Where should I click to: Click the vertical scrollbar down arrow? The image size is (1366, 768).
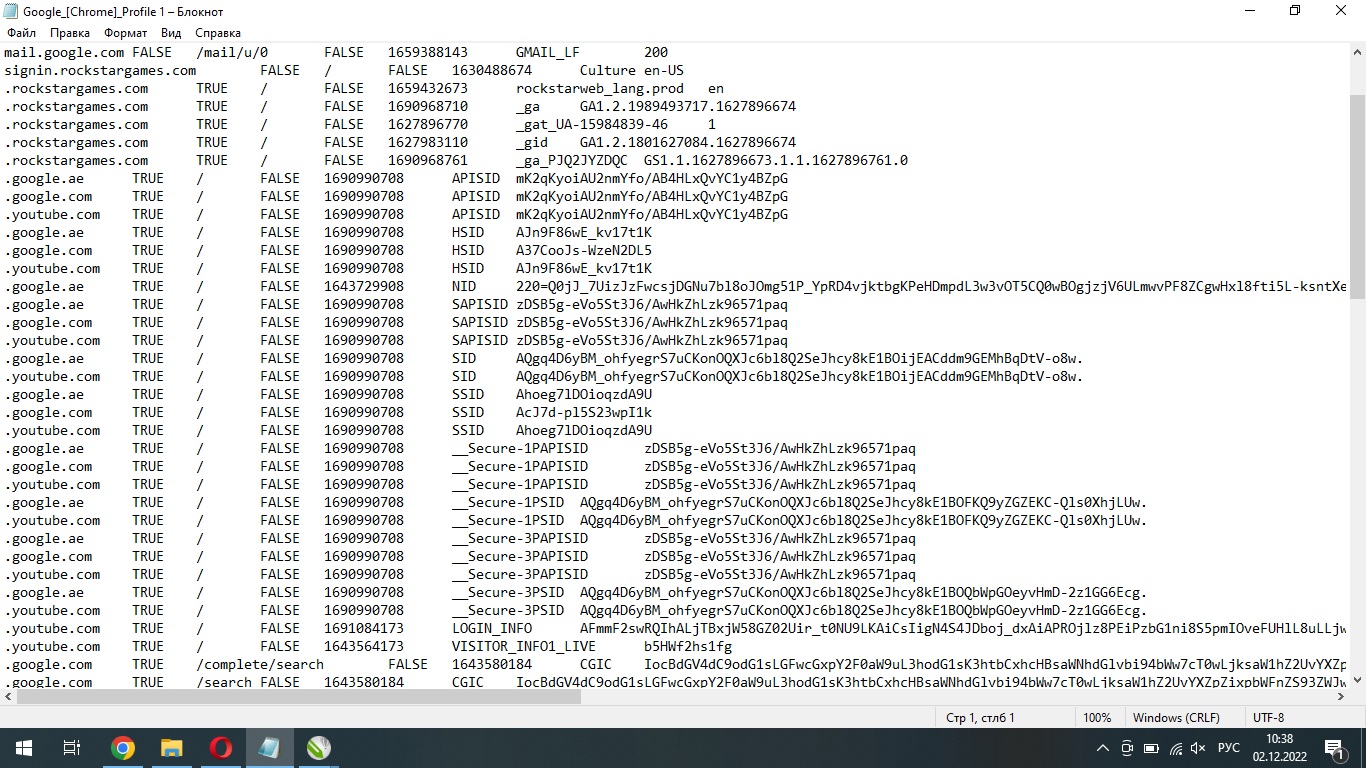pyautogui.click(x=1357, y=680)
